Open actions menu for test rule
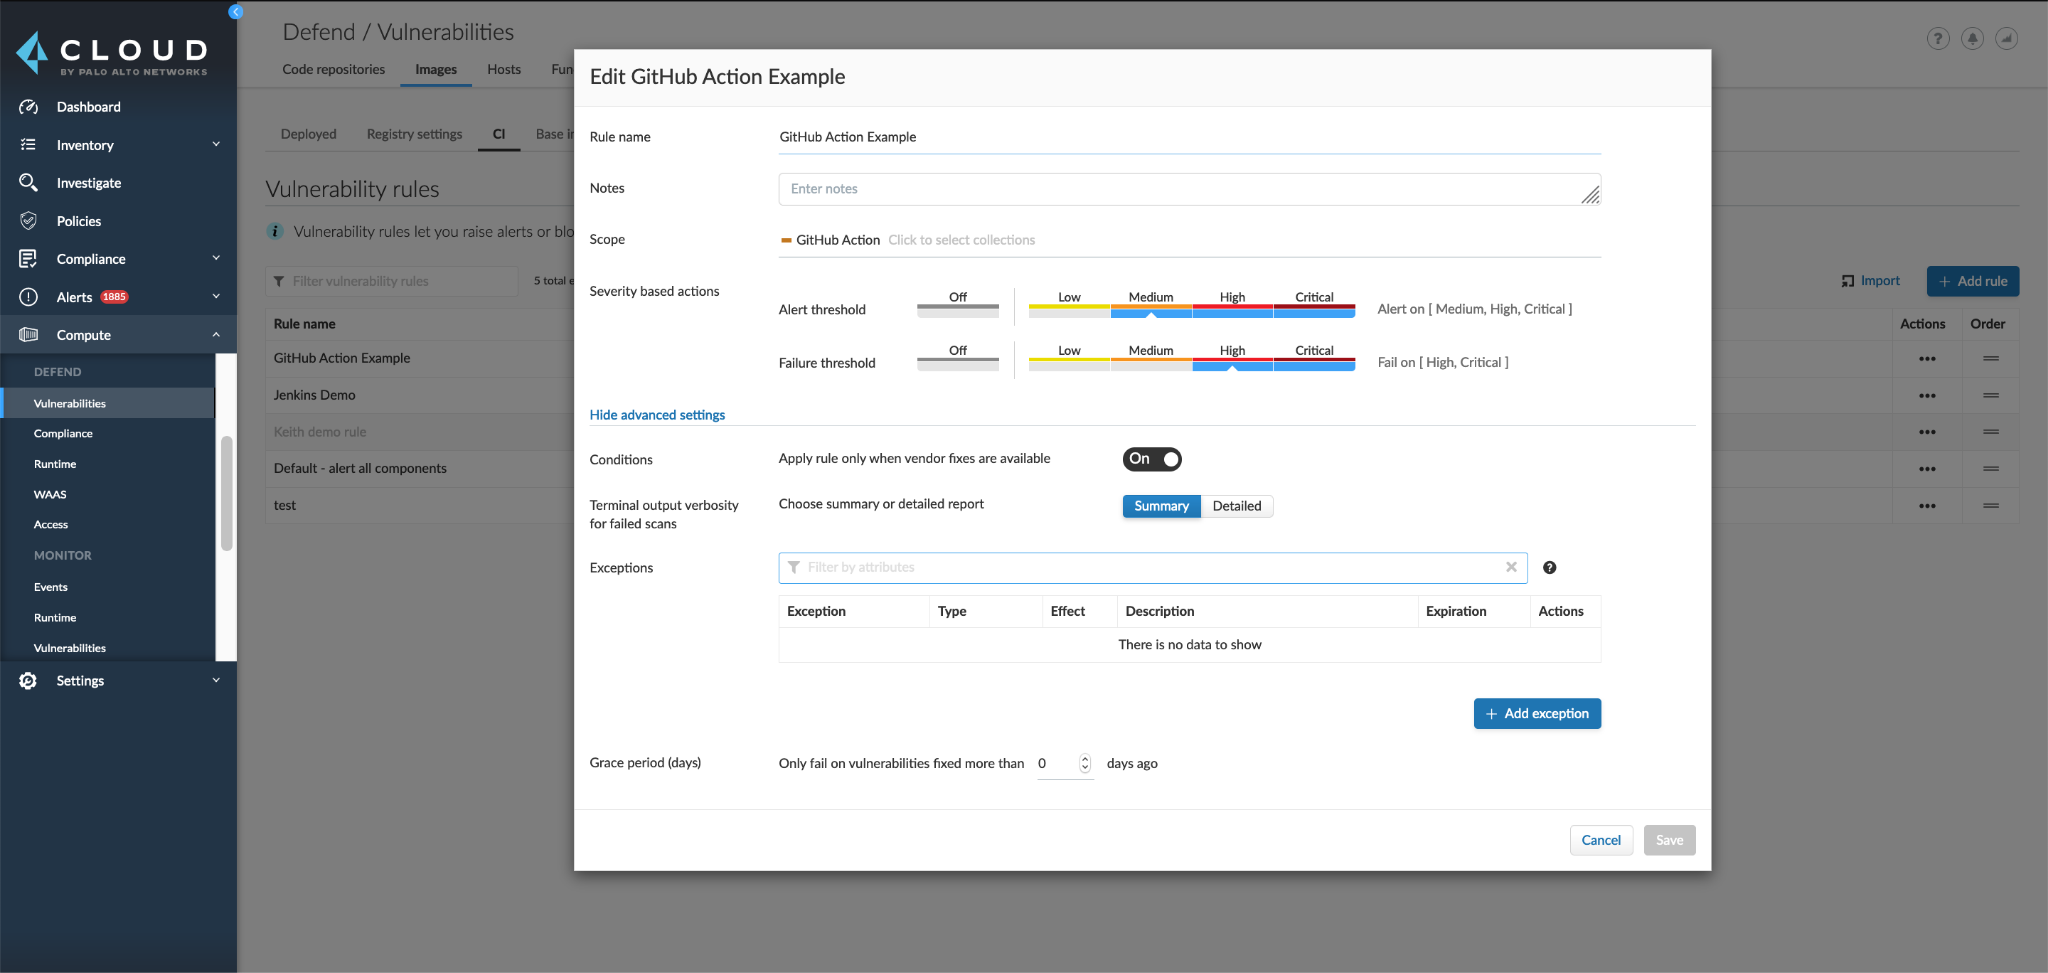The height and width of the screenshot is (973, 2048). 1927,506
